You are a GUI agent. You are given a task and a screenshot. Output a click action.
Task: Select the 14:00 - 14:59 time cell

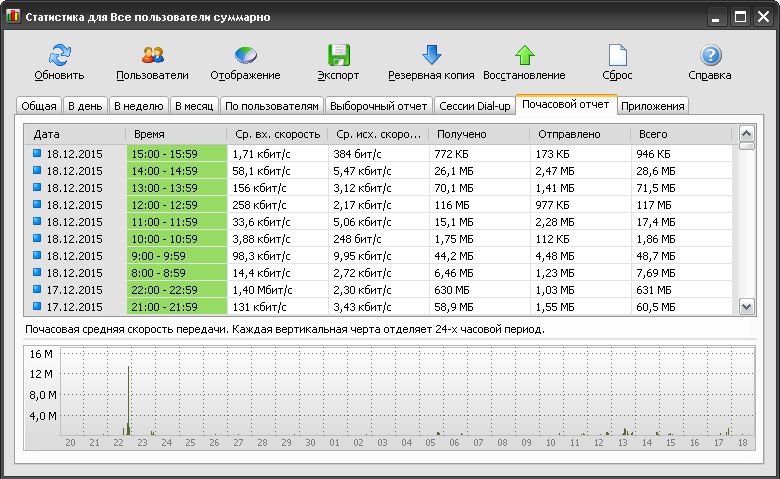point(177,171)
